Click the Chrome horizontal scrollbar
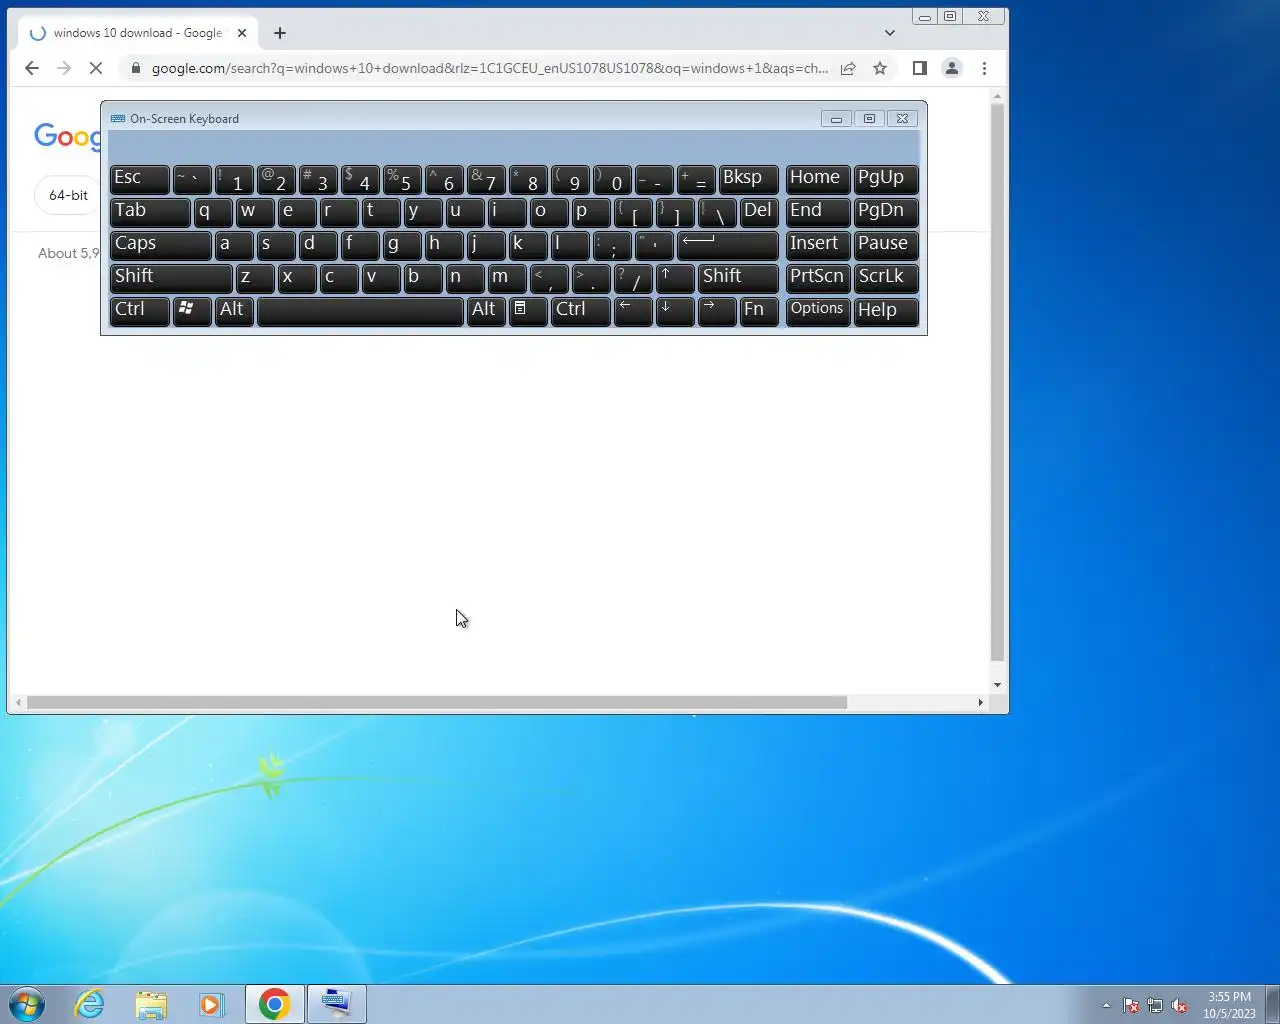 [x=437, y=702]
